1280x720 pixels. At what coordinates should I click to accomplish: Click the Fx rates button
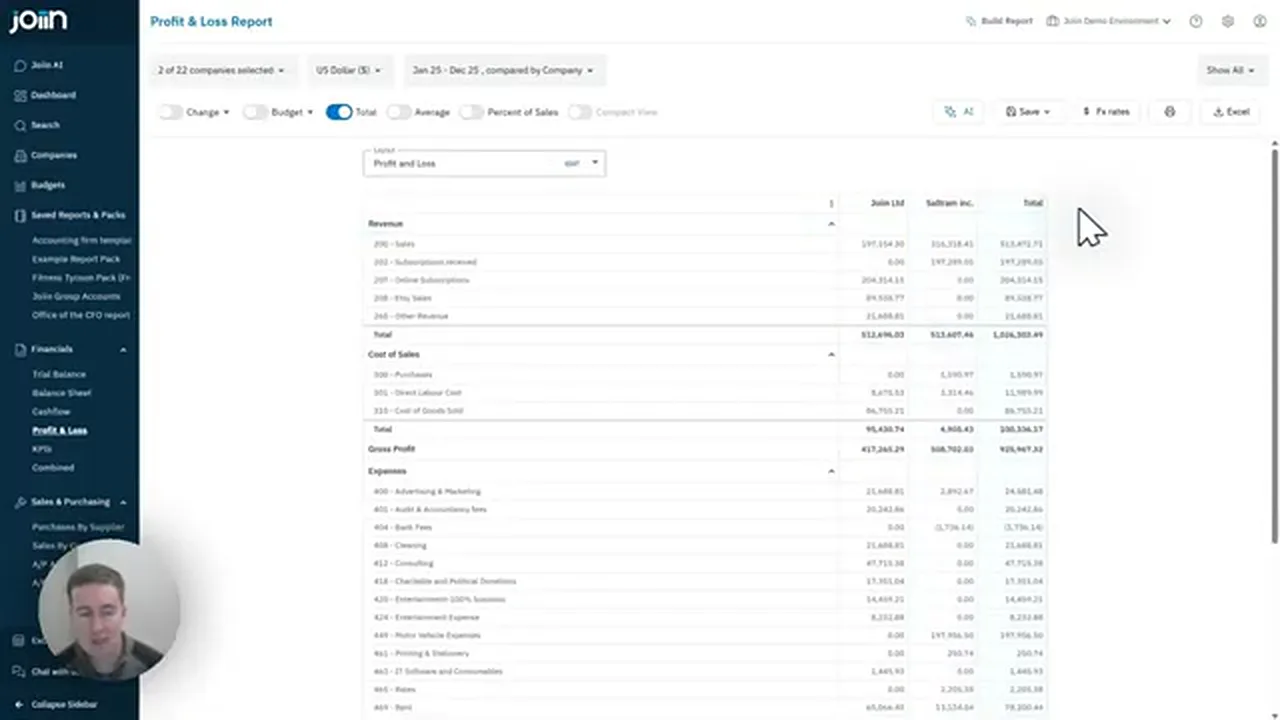1106,112
